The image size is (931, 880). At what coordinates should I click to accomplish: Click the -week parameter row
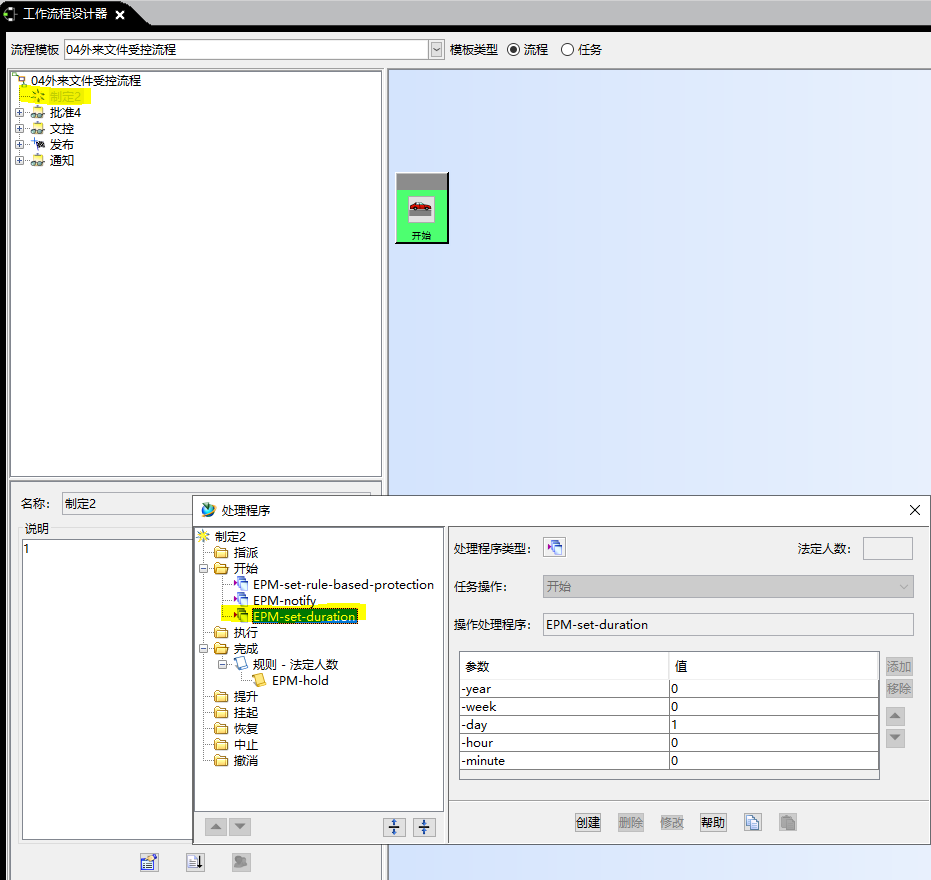(x=669, y=707)
